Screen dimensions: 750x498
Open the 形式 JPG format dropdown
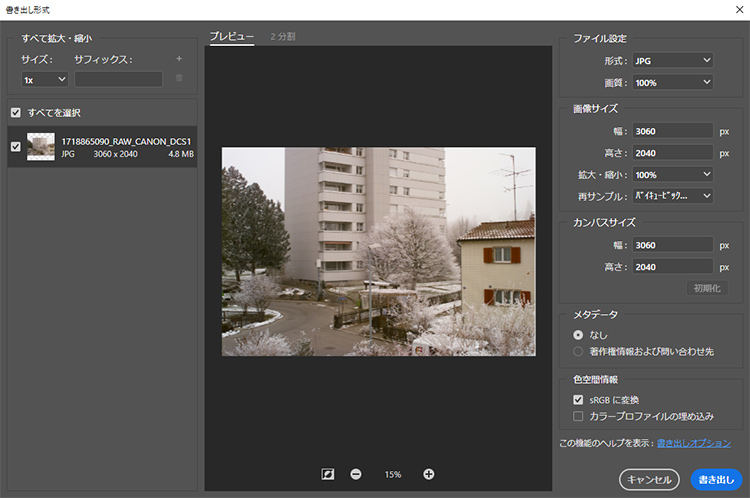pos(673,61)
